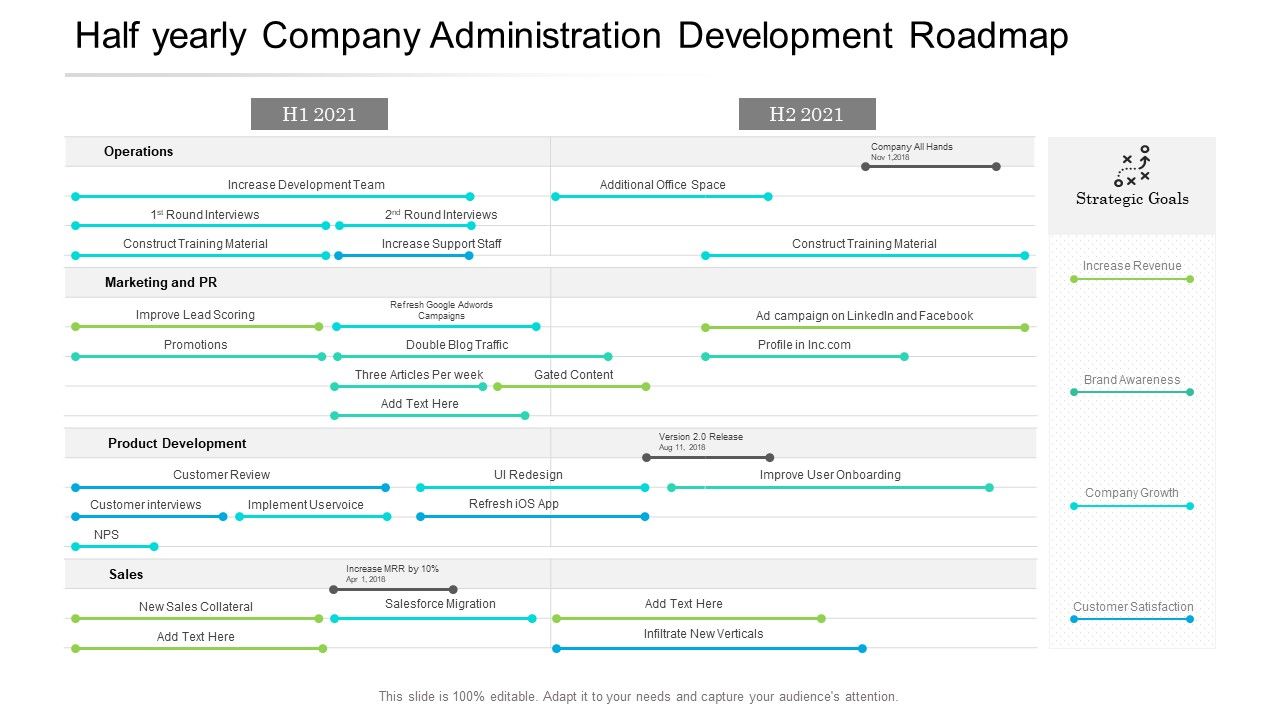
Task: Click the Version 2.0 Release milestone bar
Action: (x=708, y=457)
